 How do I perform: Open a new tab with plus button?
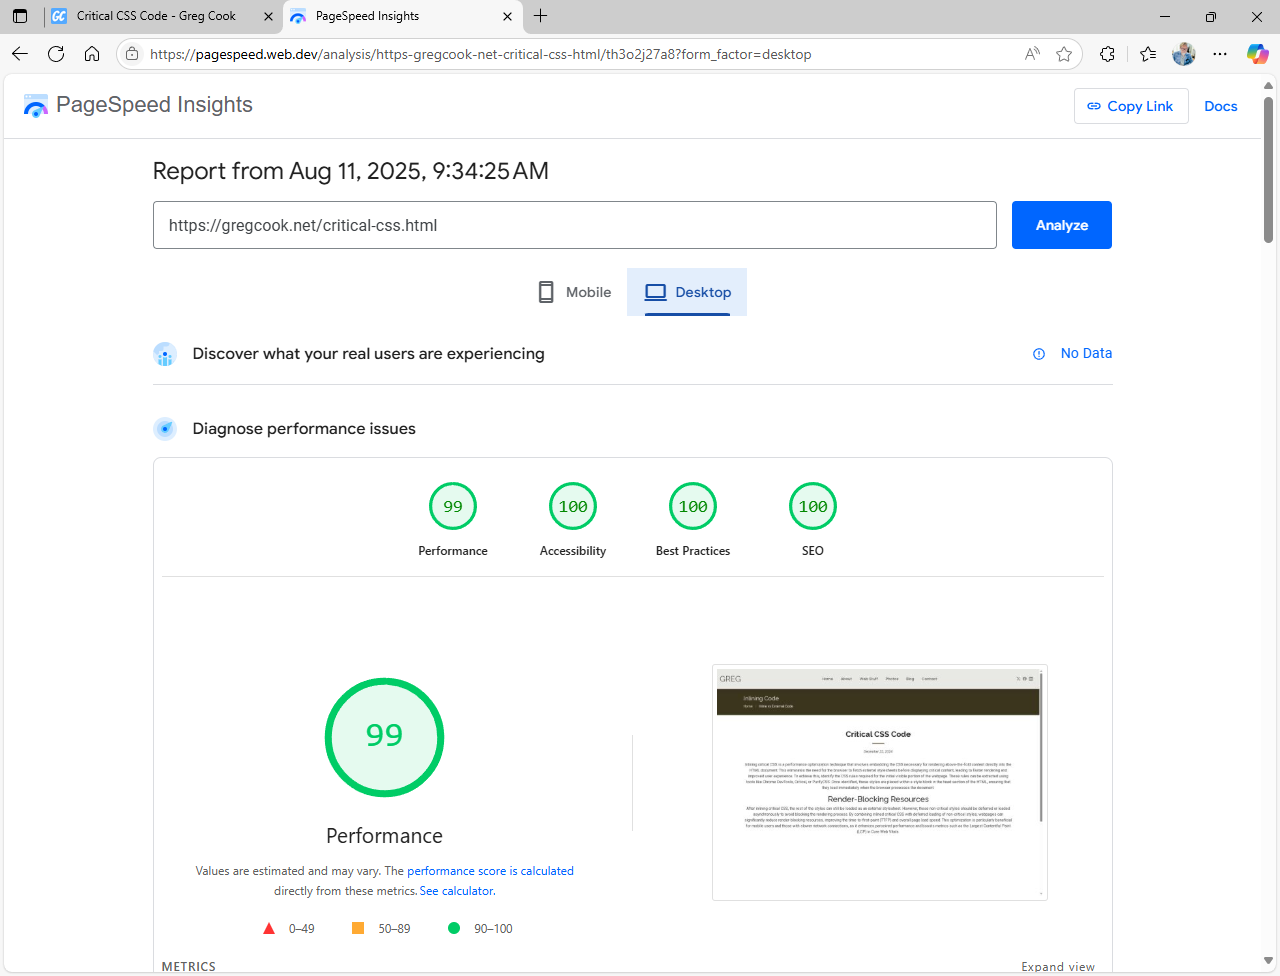pyautogui.click(x=540, y=16)
